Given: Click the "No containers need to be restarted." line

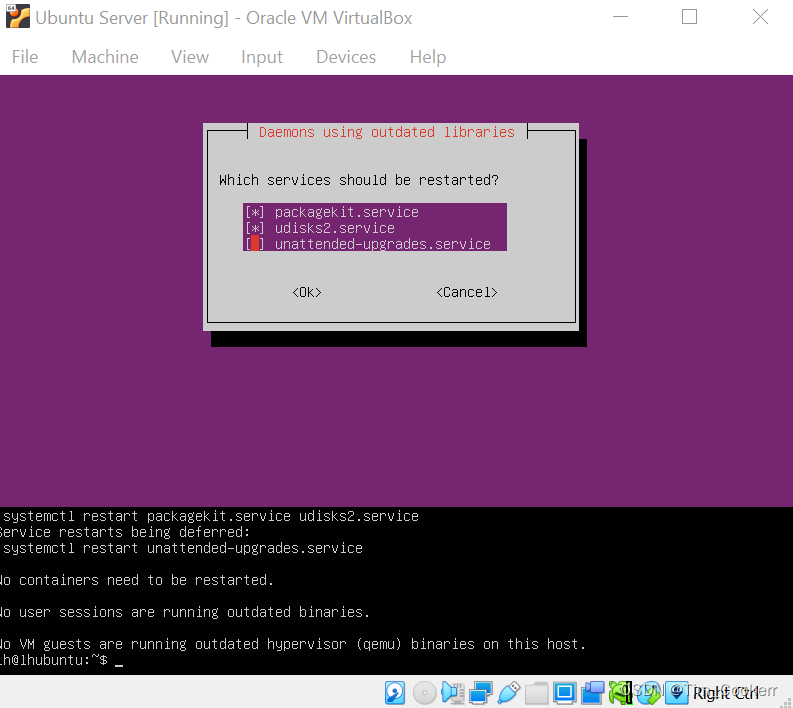Looking at the screenshot, I should [137, 580].
